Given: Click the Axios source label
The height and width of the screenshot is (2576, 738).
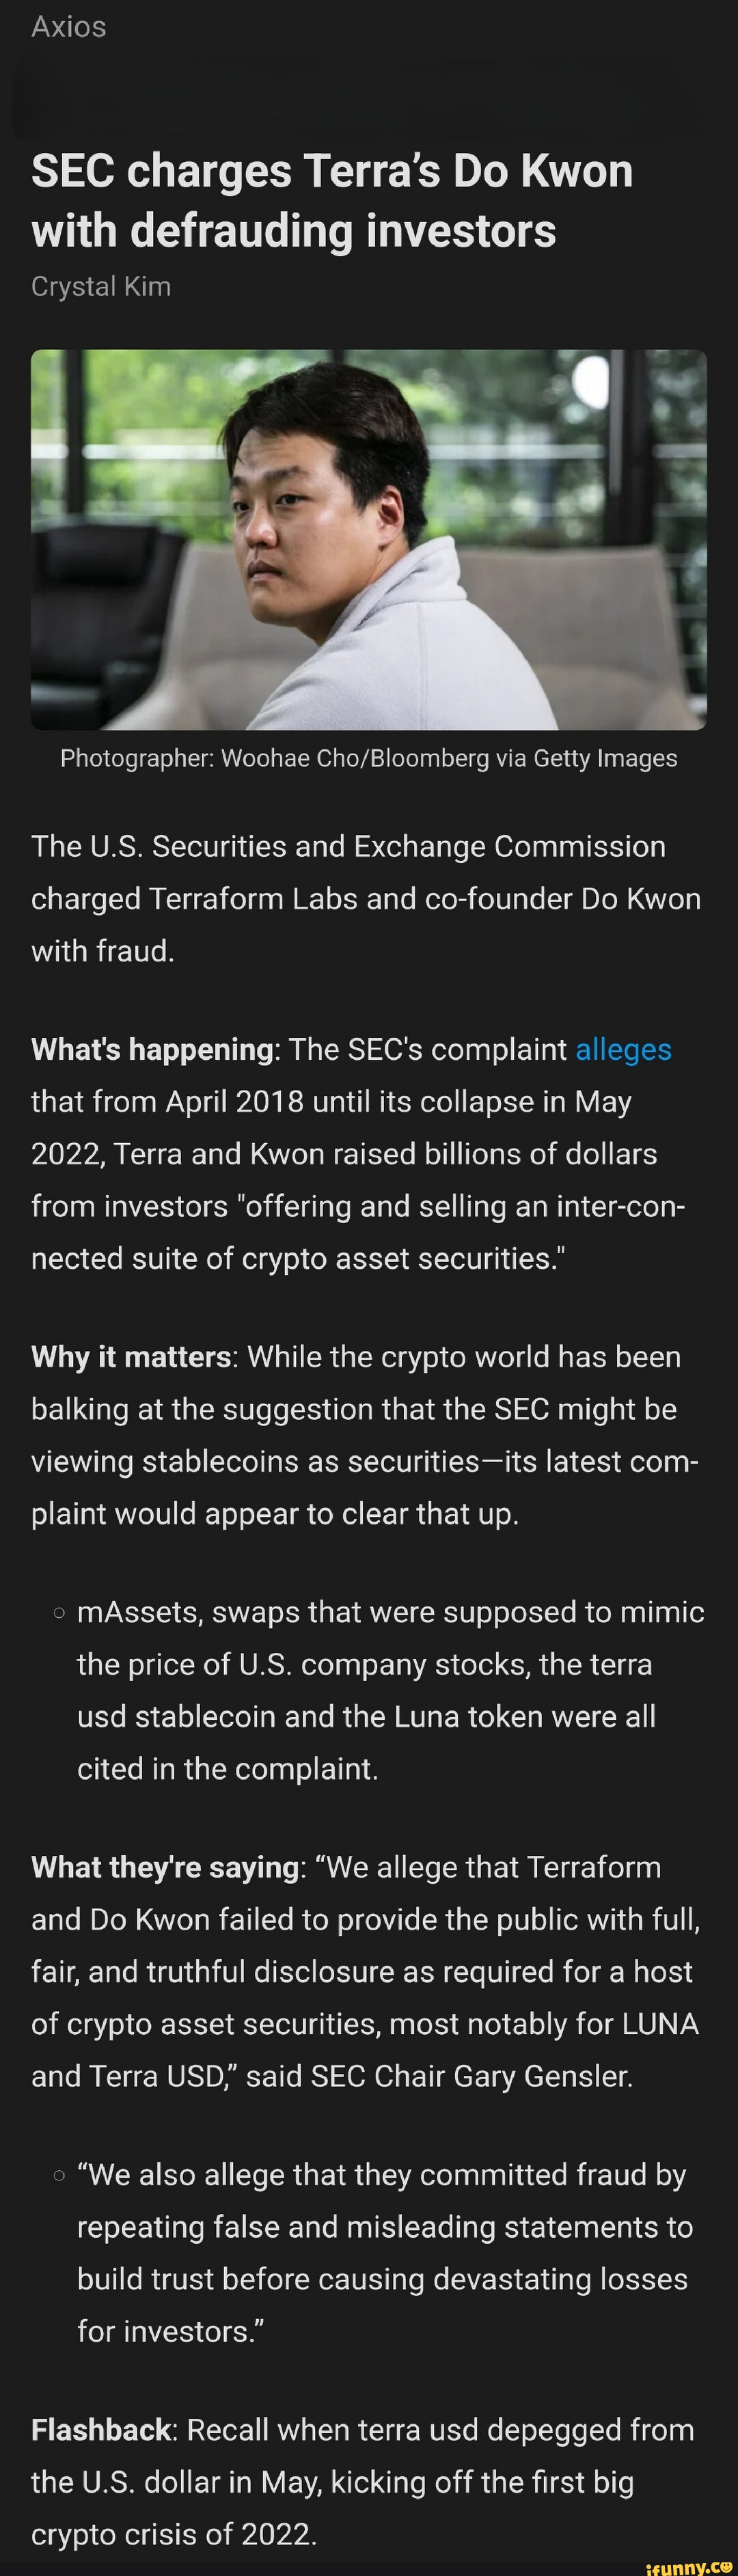Looking at the screenshot, I should [x=68, y=27].
